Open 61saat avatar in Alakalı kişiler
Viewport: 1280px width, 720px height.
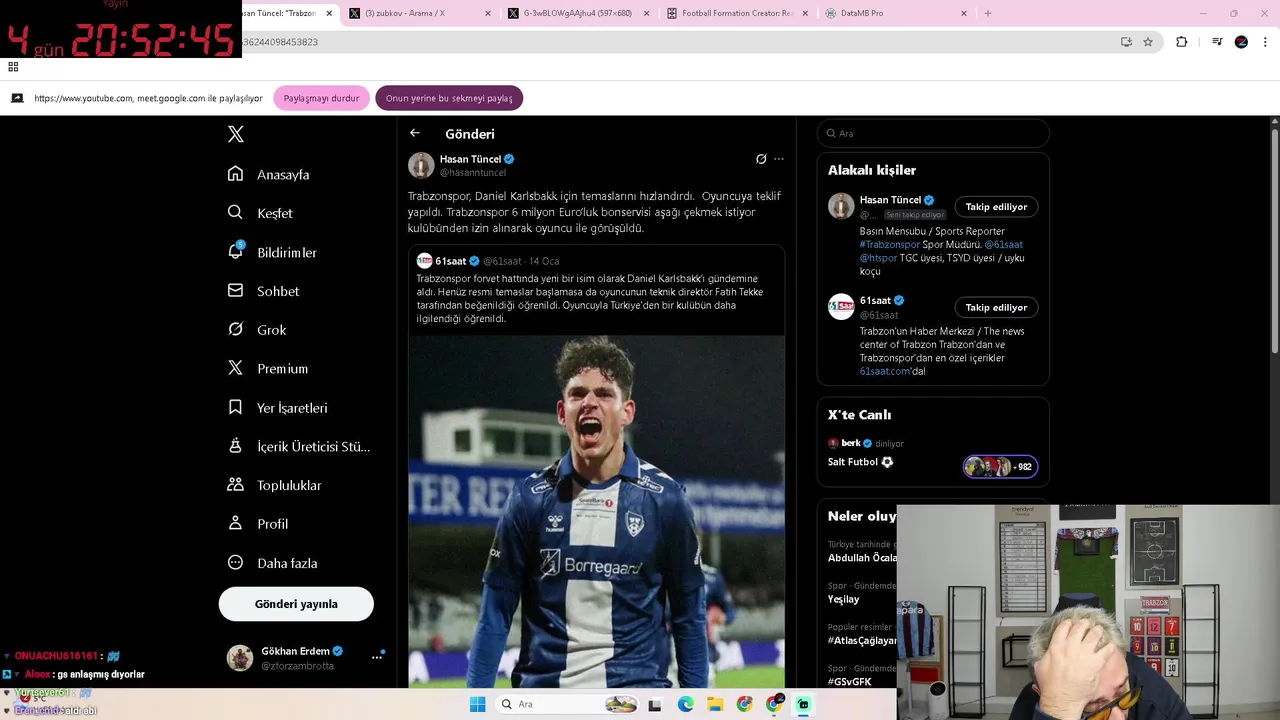841,307
